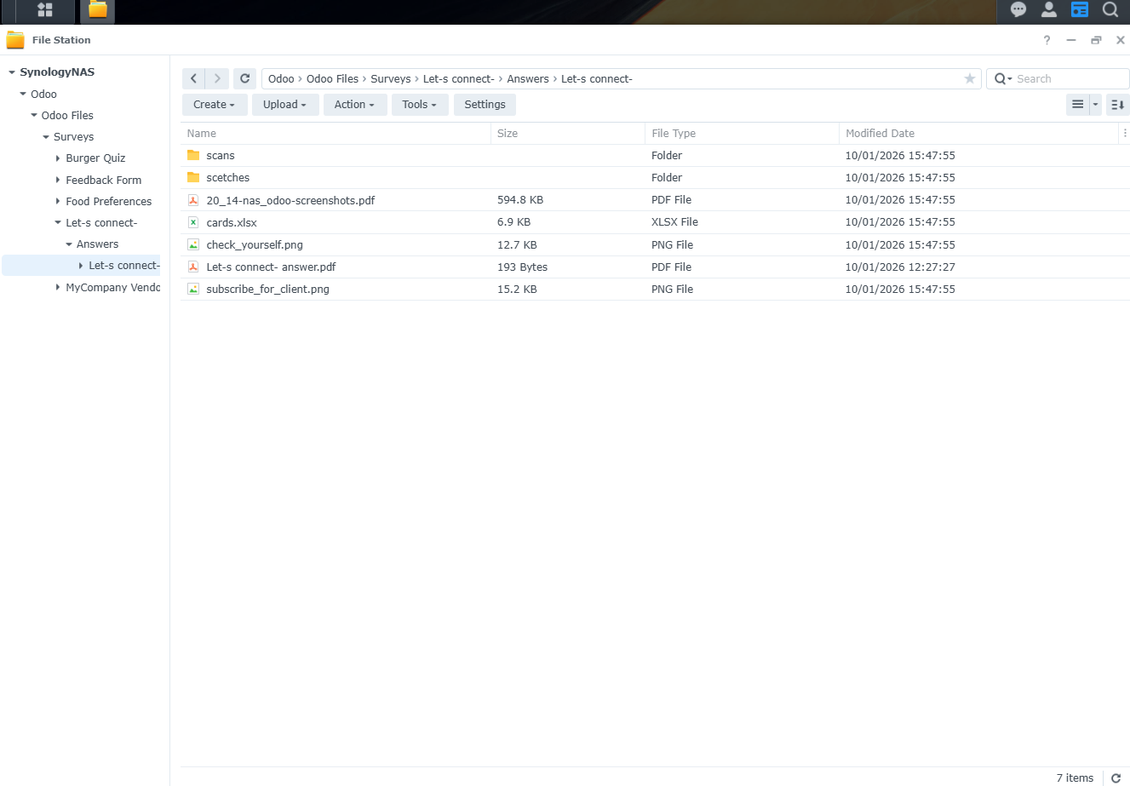Open the Create dropdown menu
Screen dimensions: 1130x786
pos(214,104)
